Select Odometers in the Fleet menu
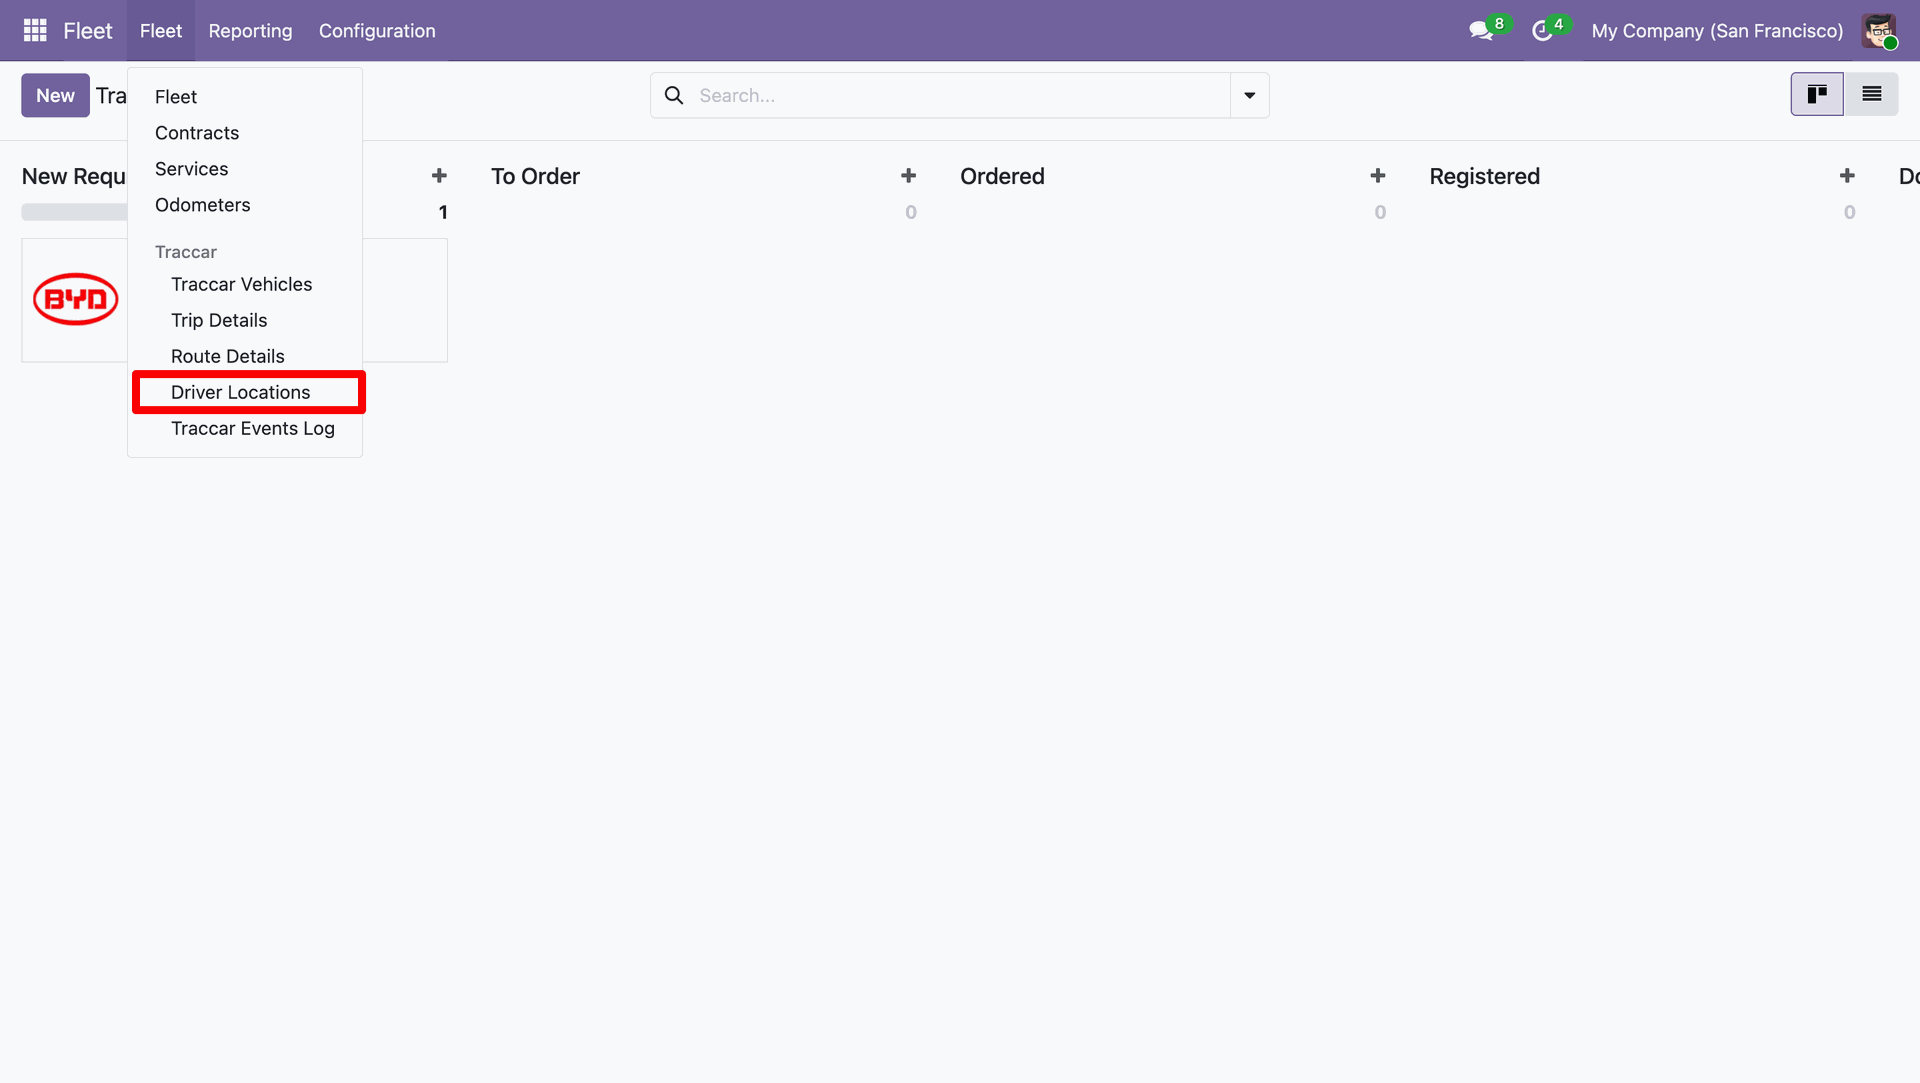The image size is (1920, 1083). click(202, 205)
